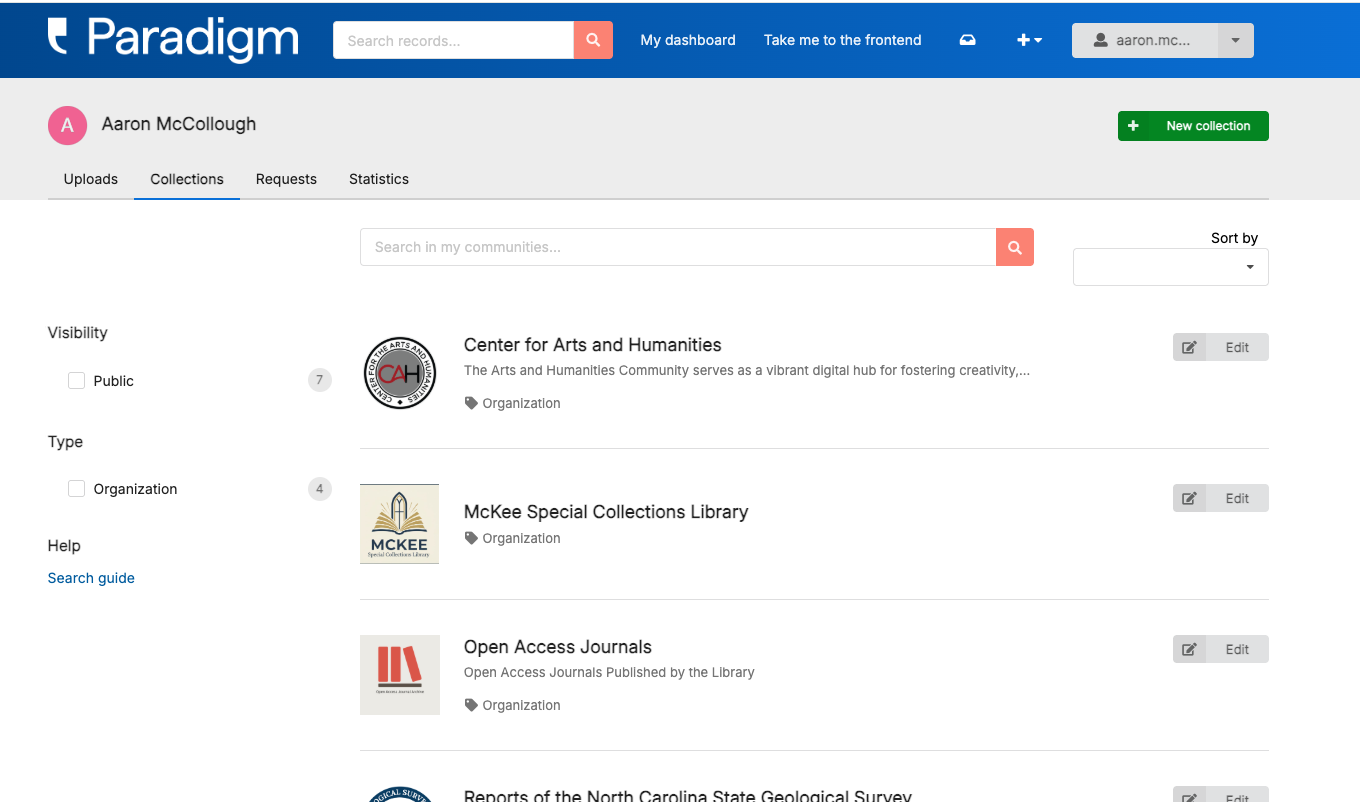Click the McKee Special Collections Library logo

click(400, 524)
